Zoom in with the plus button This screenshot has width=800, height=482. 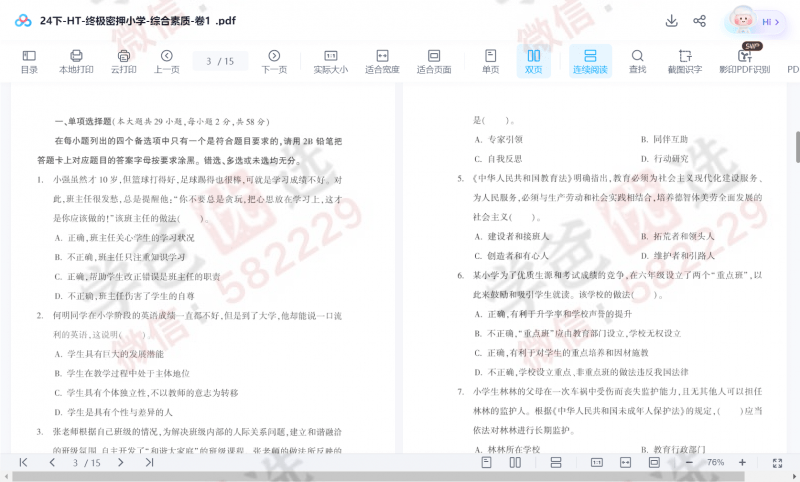coord(742,462)
